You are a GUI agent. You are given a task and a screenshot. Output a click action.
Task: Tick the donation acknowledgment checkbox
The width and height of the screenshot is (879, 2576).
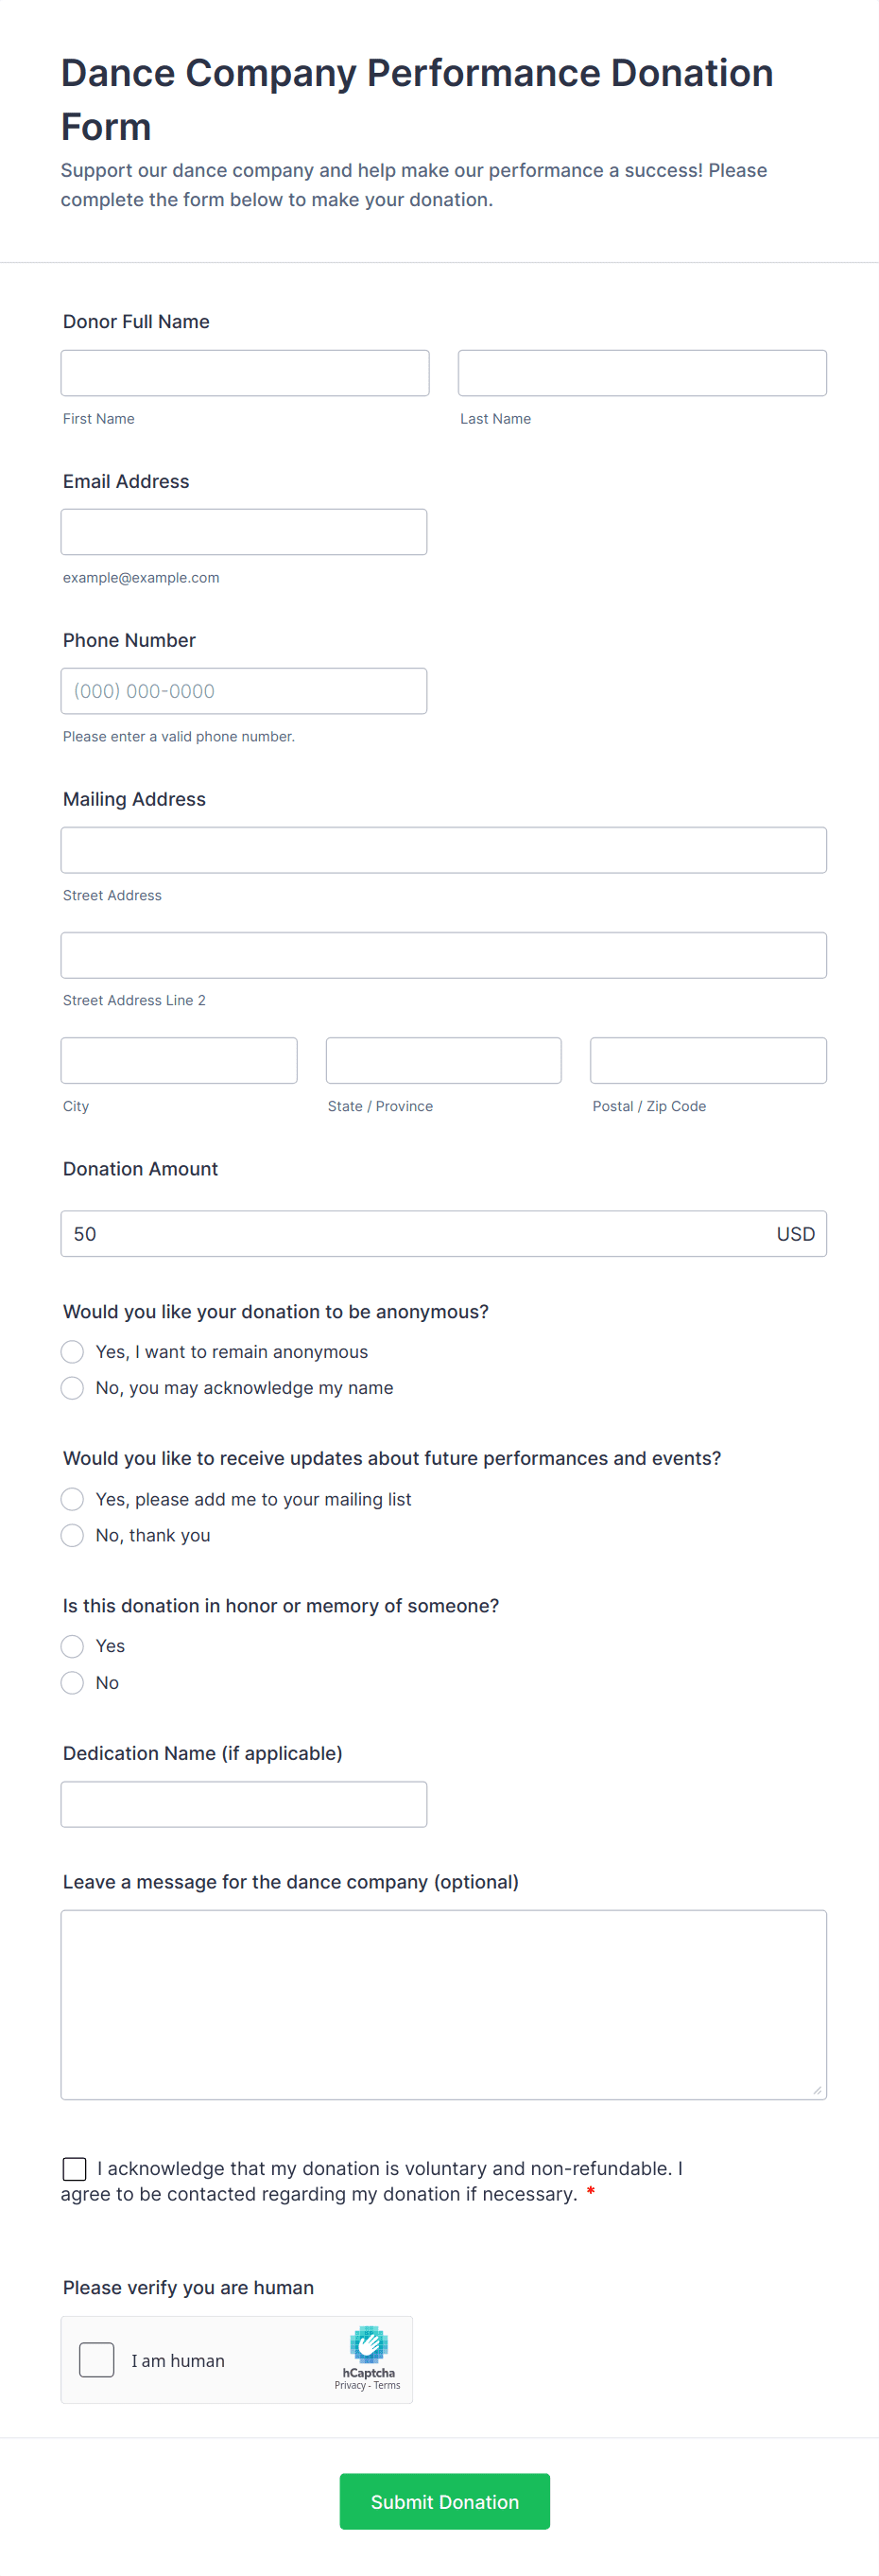(x=75, y=2168)
